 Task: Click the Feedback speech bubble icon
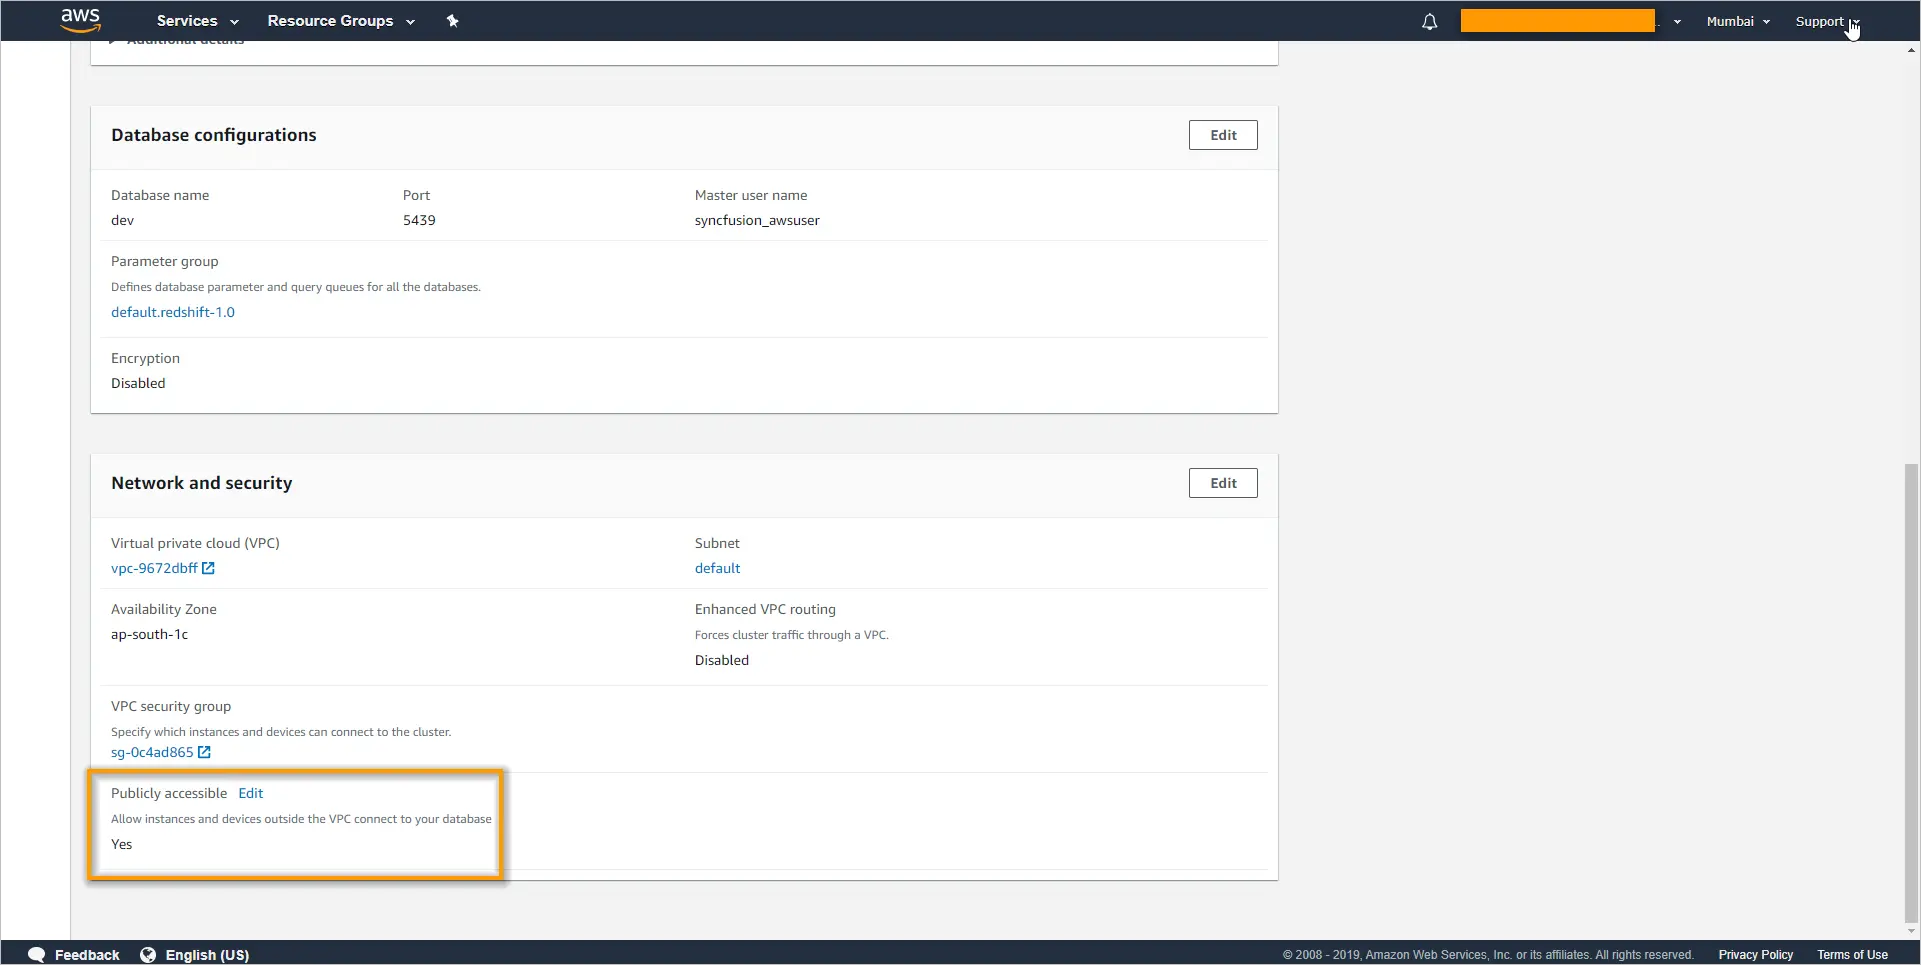pos(37,954)
